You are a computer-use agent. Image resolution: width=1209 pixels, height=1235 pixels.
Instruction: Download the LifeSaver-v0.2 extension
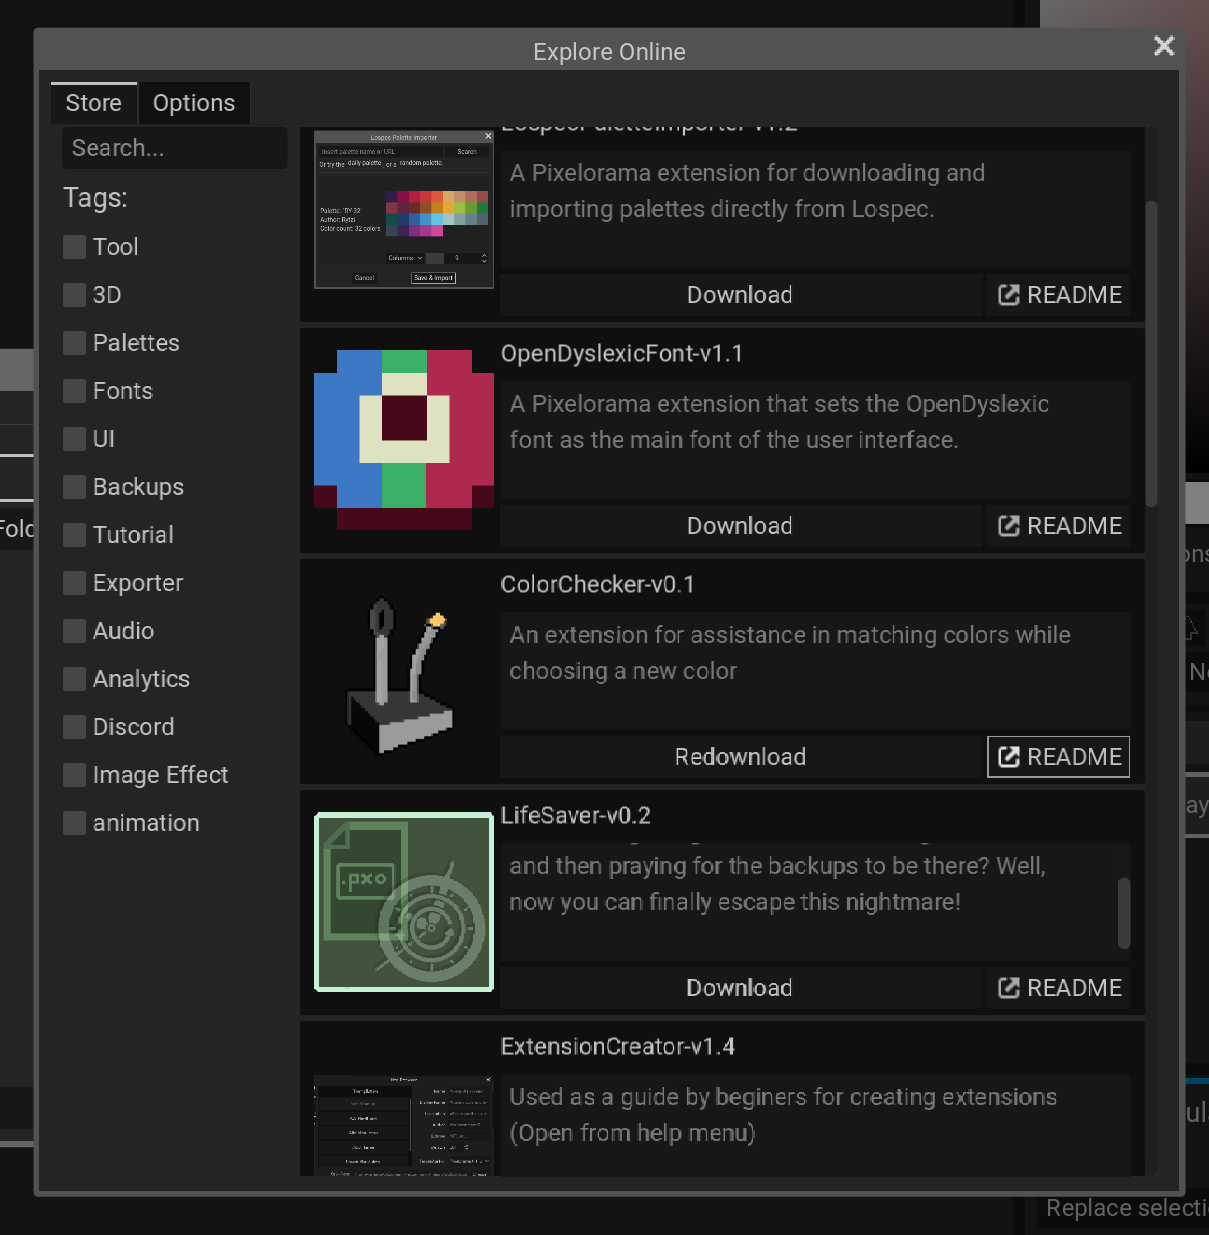pyautogui.click(x=740, y=988)
